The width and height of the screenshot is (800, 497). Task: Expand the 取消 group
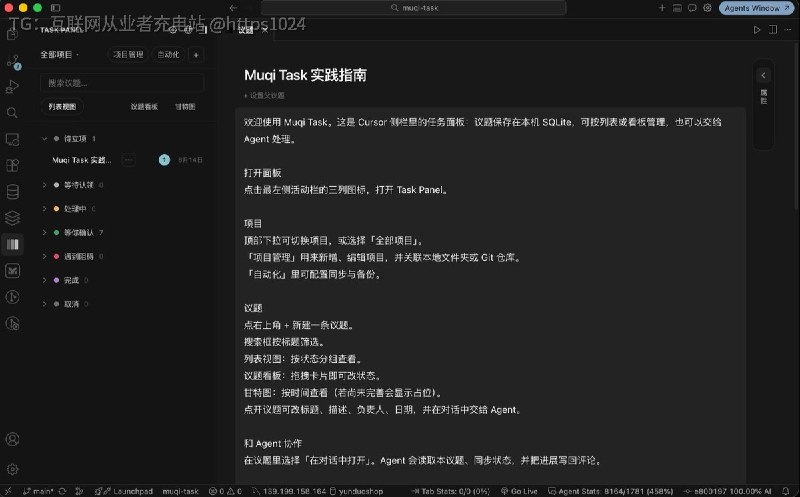point(44,304)
